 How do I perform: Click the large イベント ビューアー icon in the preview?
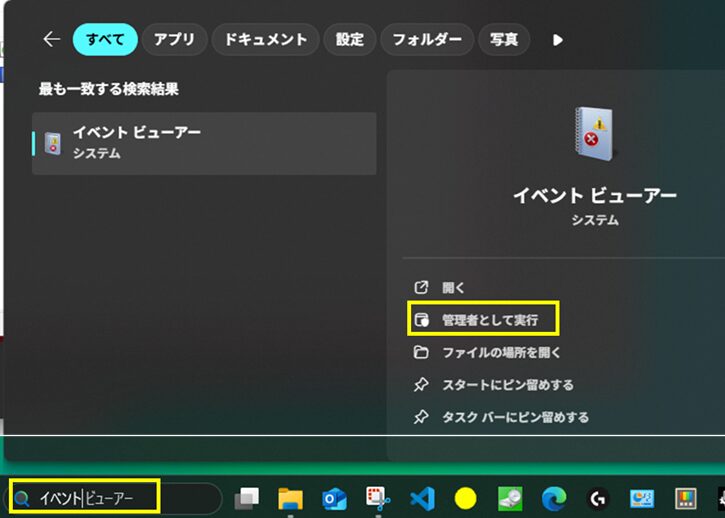point(594,133)
